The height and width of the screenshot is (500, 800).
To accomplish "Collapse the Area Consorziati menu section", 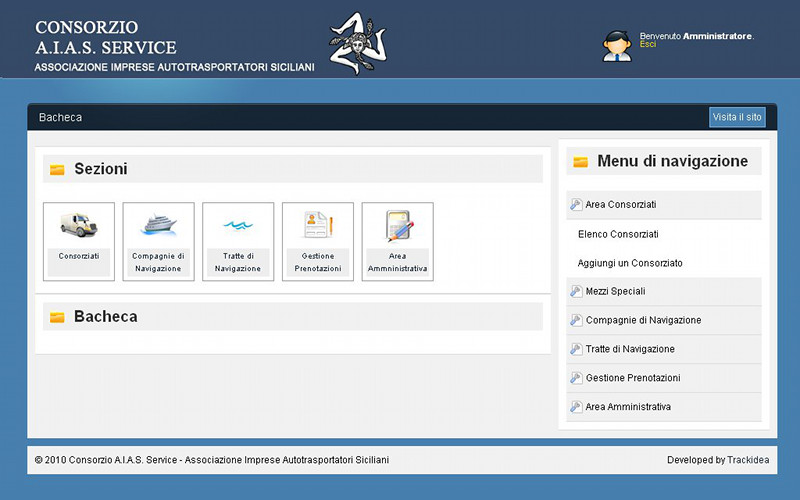I will [x=664, y=205].
